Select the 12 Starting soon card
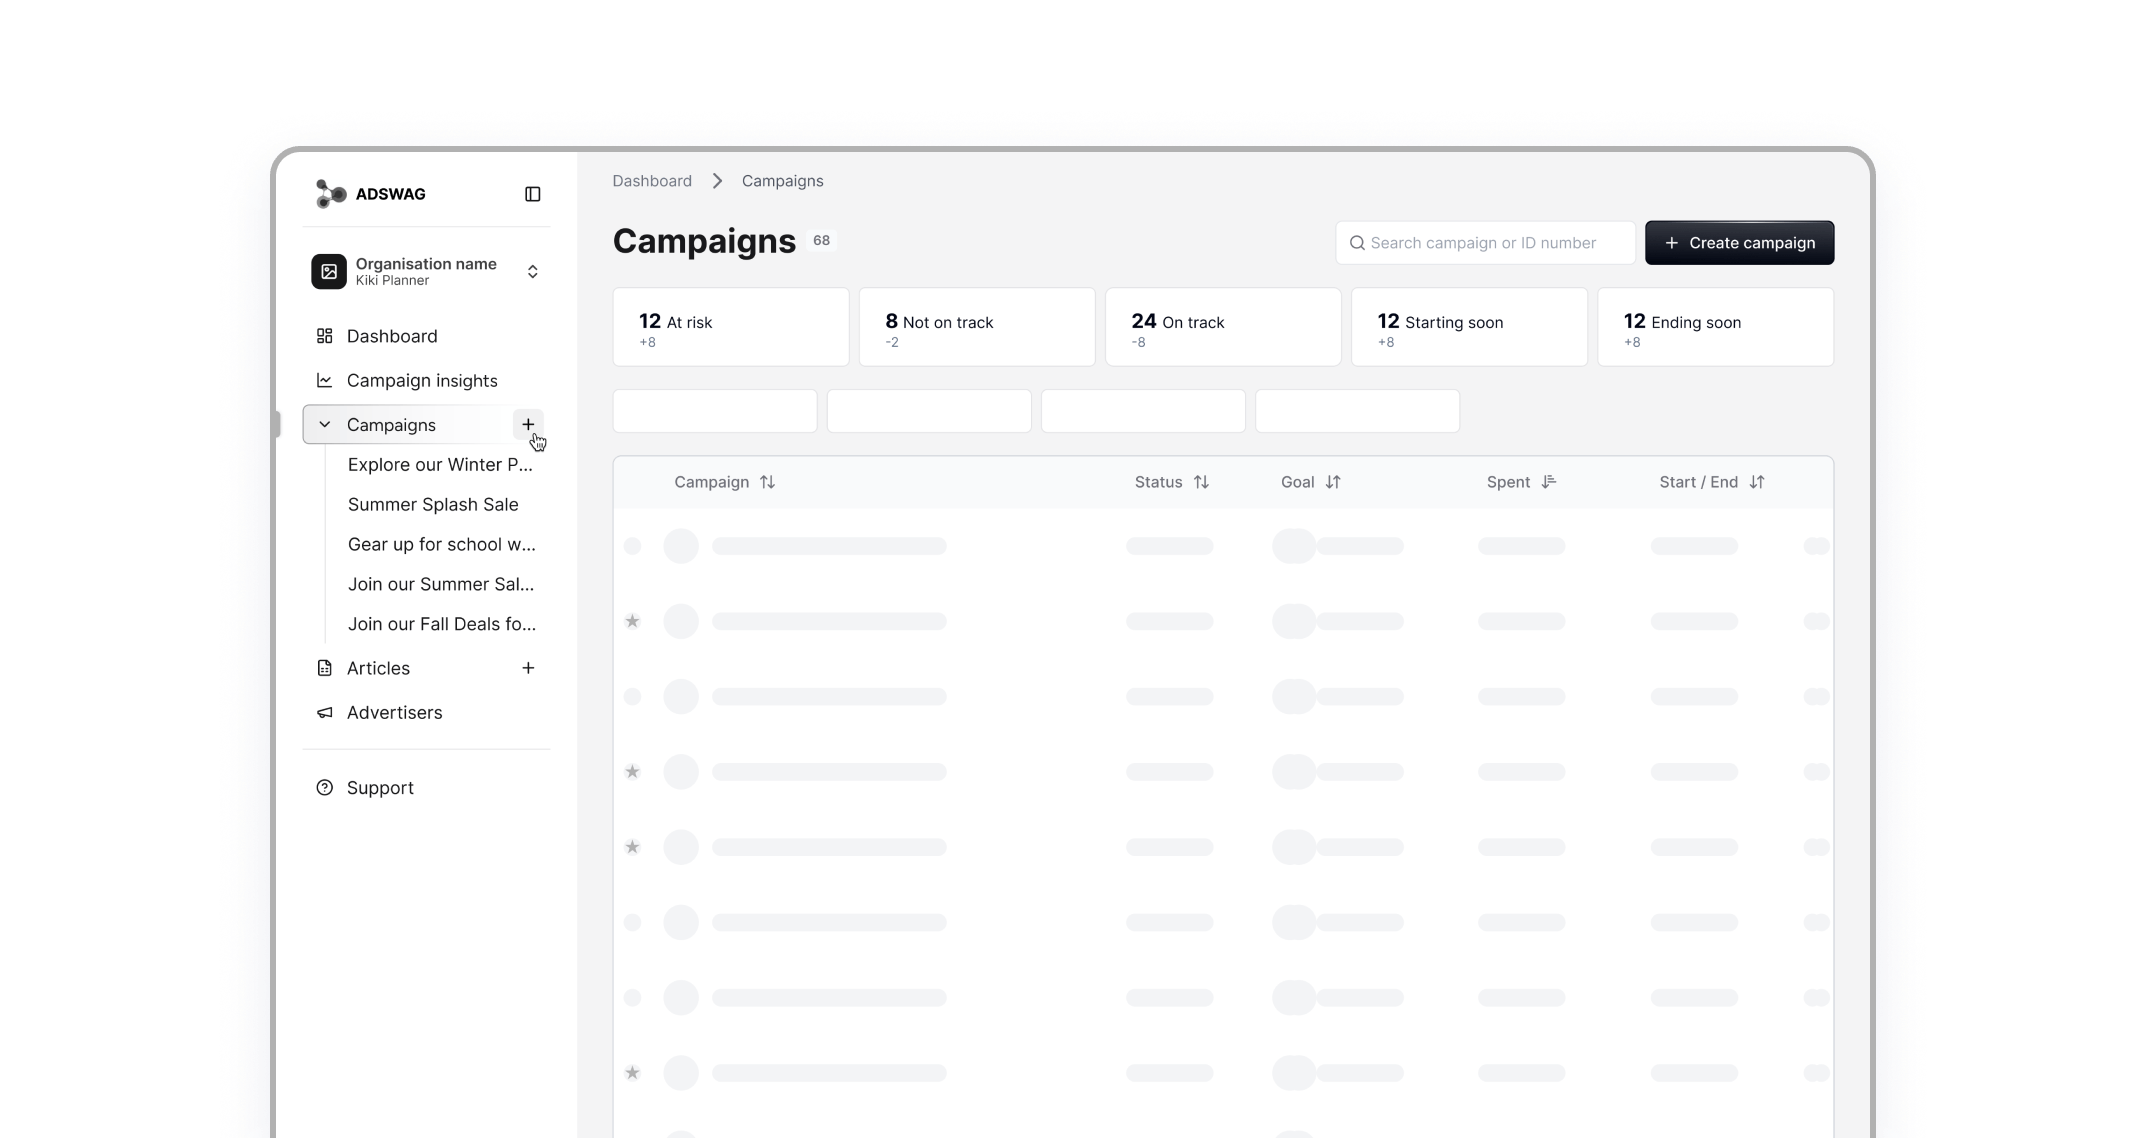This screenshot has width=2148, height=1138. (1469, 327)
